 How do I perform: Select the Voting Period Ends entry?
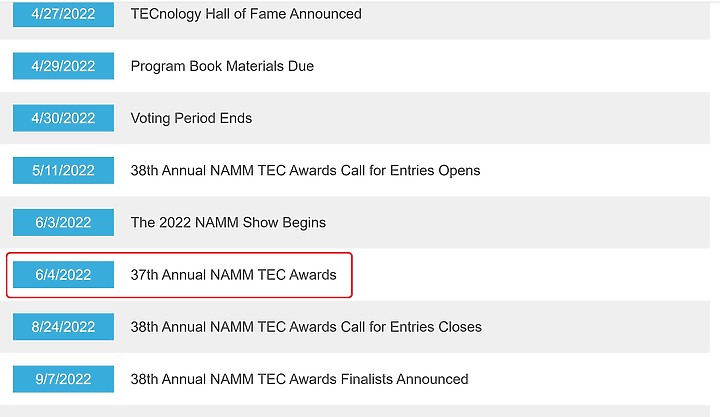pyautogui.click(x=191, y=118)
